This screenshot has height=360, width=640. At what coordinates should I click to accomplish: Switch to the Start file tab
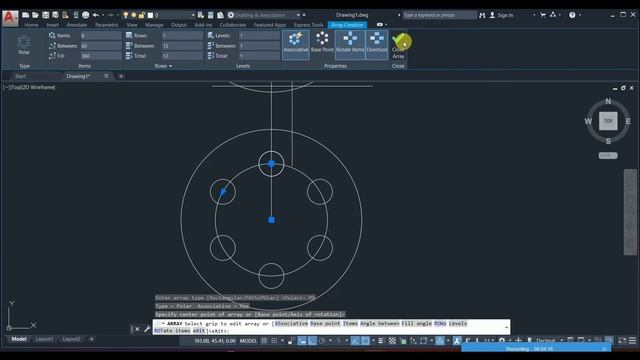pos(20,76)
